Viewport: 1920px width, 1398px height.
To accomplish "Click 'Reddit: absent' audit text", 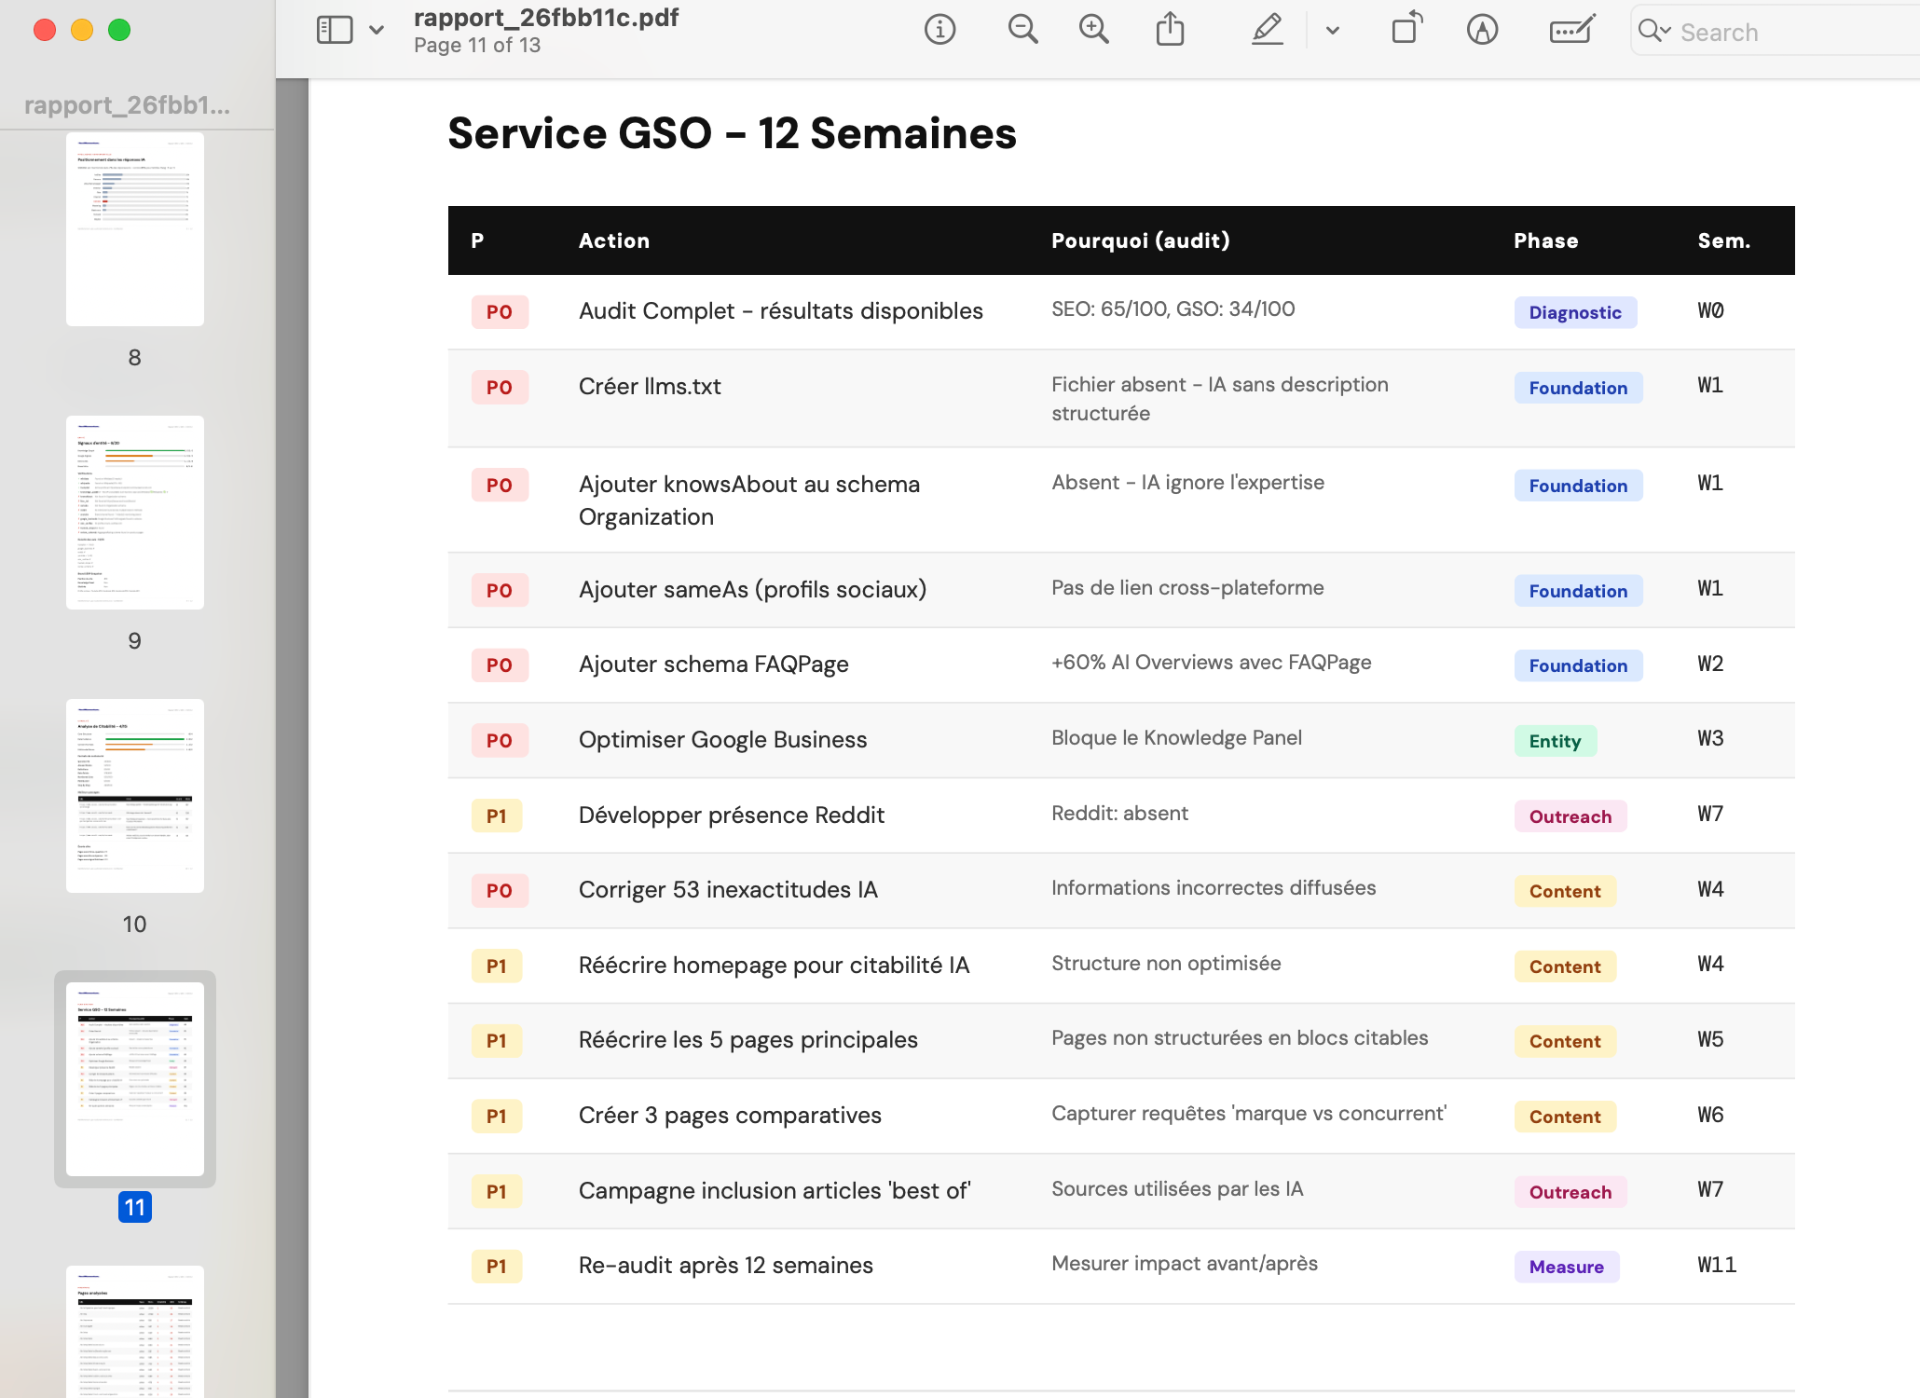I will point(1119,813).
